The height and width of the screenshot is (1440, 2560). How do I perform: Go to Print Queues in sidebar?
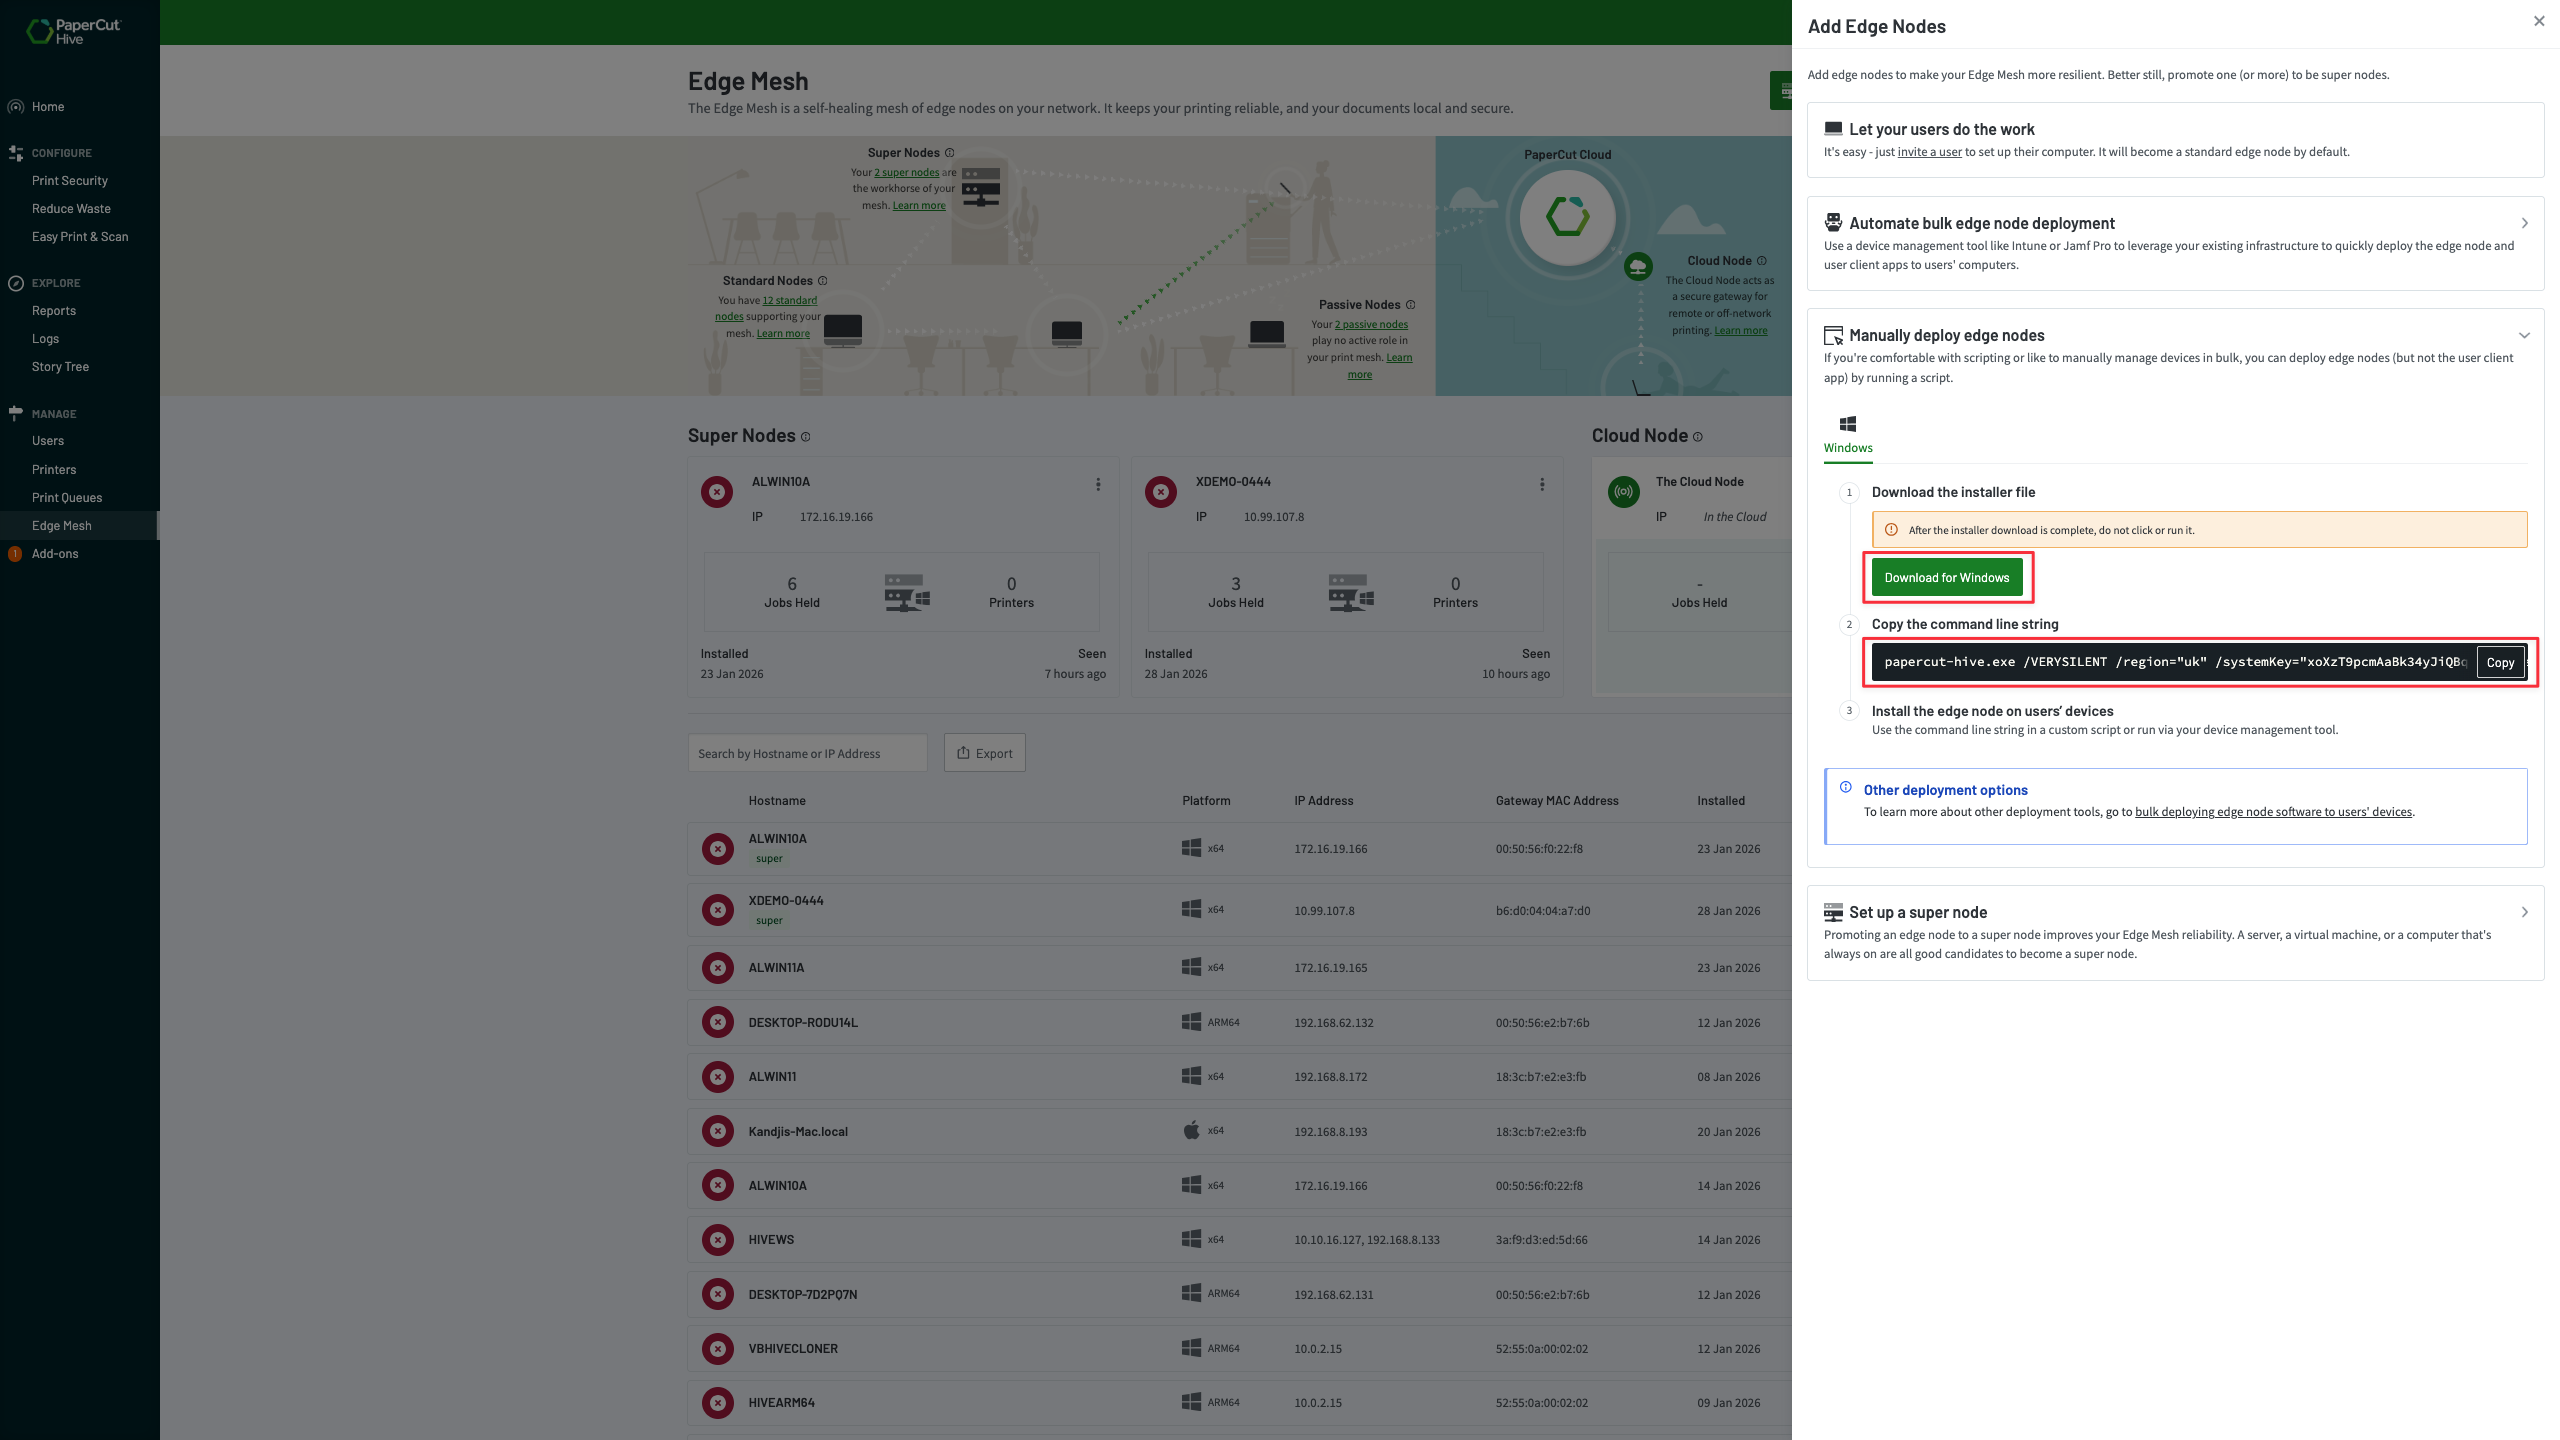(x=67, y=498)
